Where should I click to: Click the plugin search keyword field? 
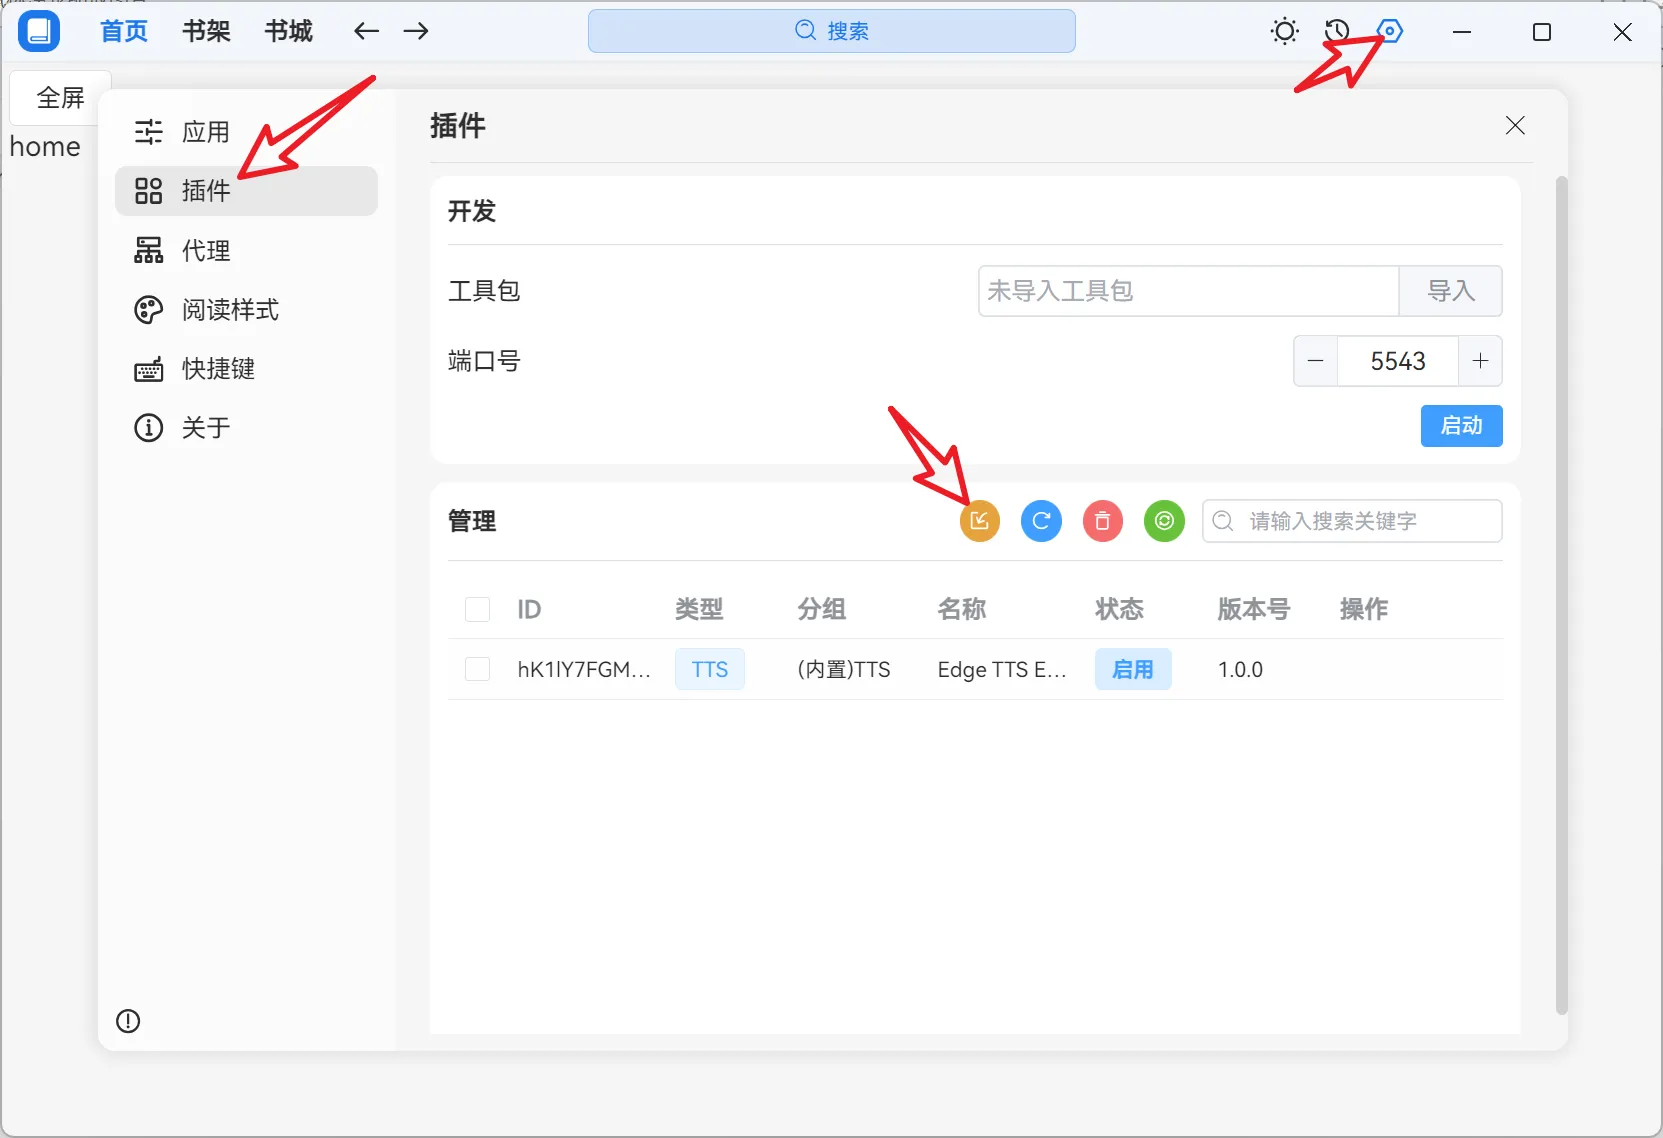tap(1352, 521)
